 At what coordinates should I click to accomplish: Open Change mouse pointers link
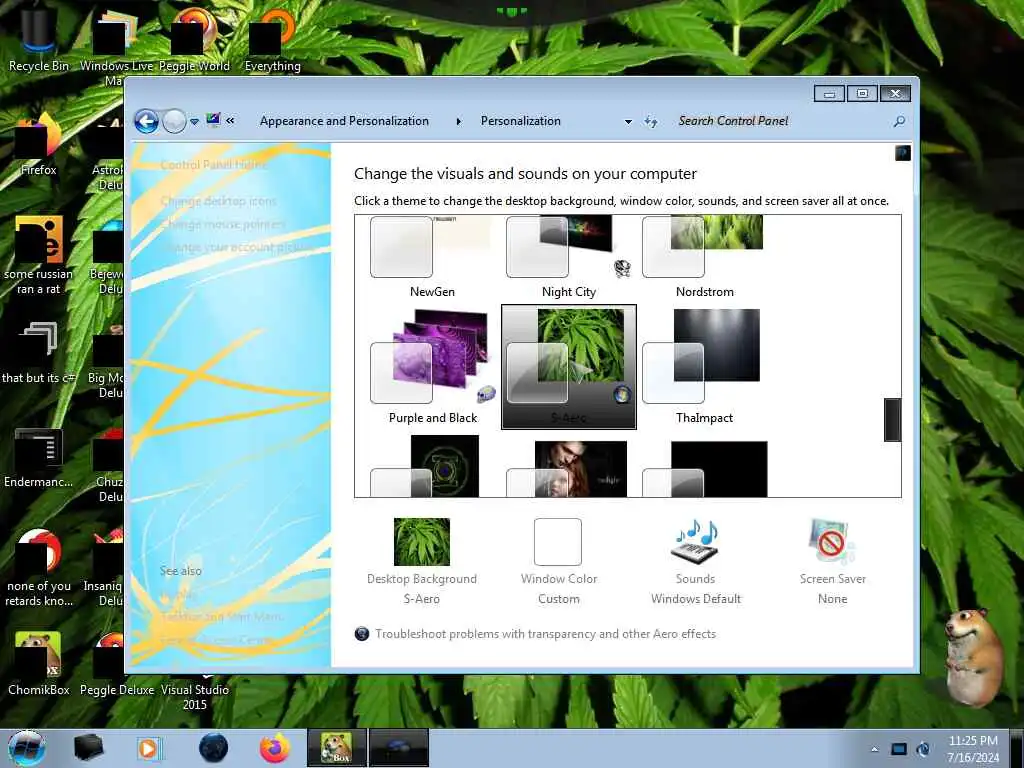[x=223, y=225]
